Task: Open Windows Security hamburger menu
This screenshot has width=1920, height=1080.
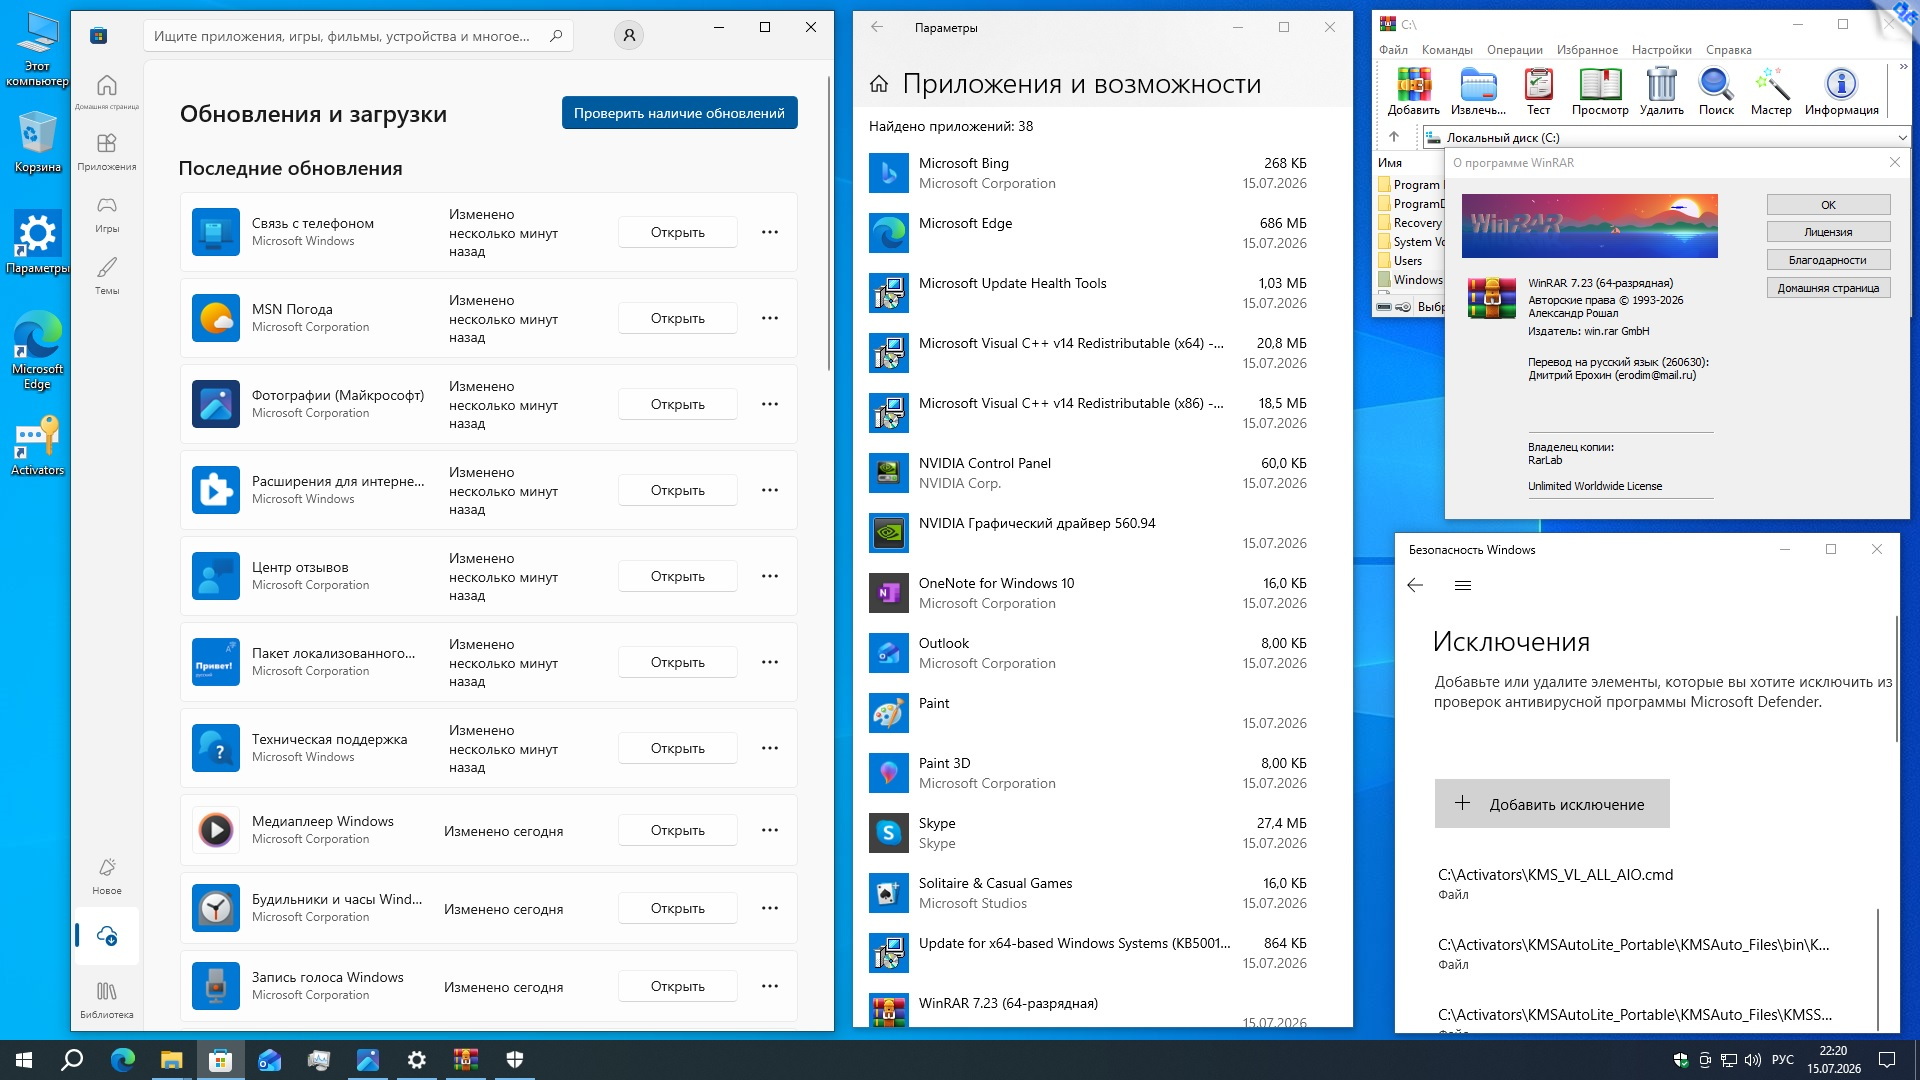Action: coord(1463,585)
